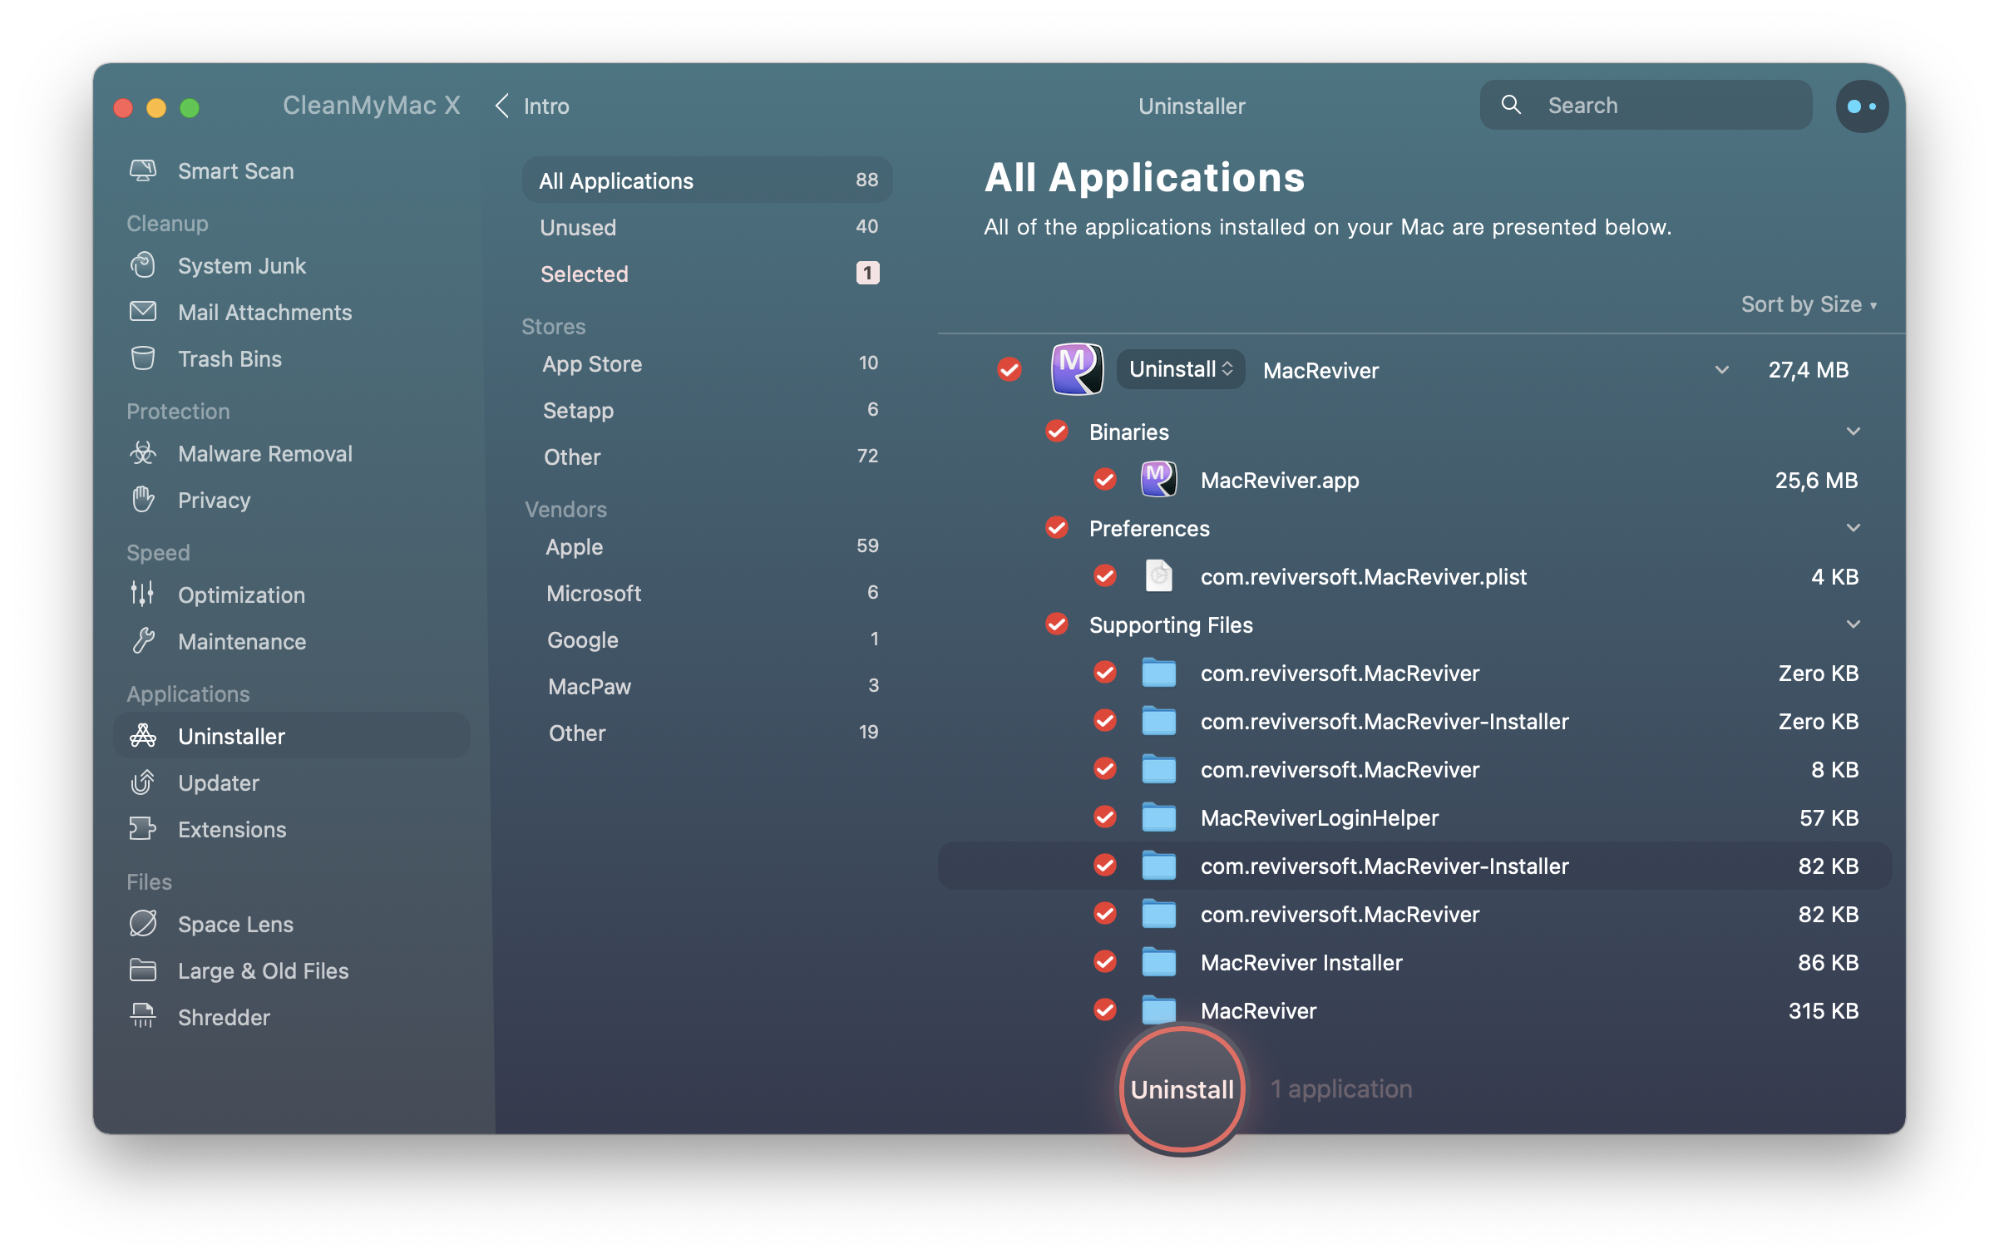Filter by App Store apps
This screenshot has height=1258, width=1999.
click(x=707, y=364)
